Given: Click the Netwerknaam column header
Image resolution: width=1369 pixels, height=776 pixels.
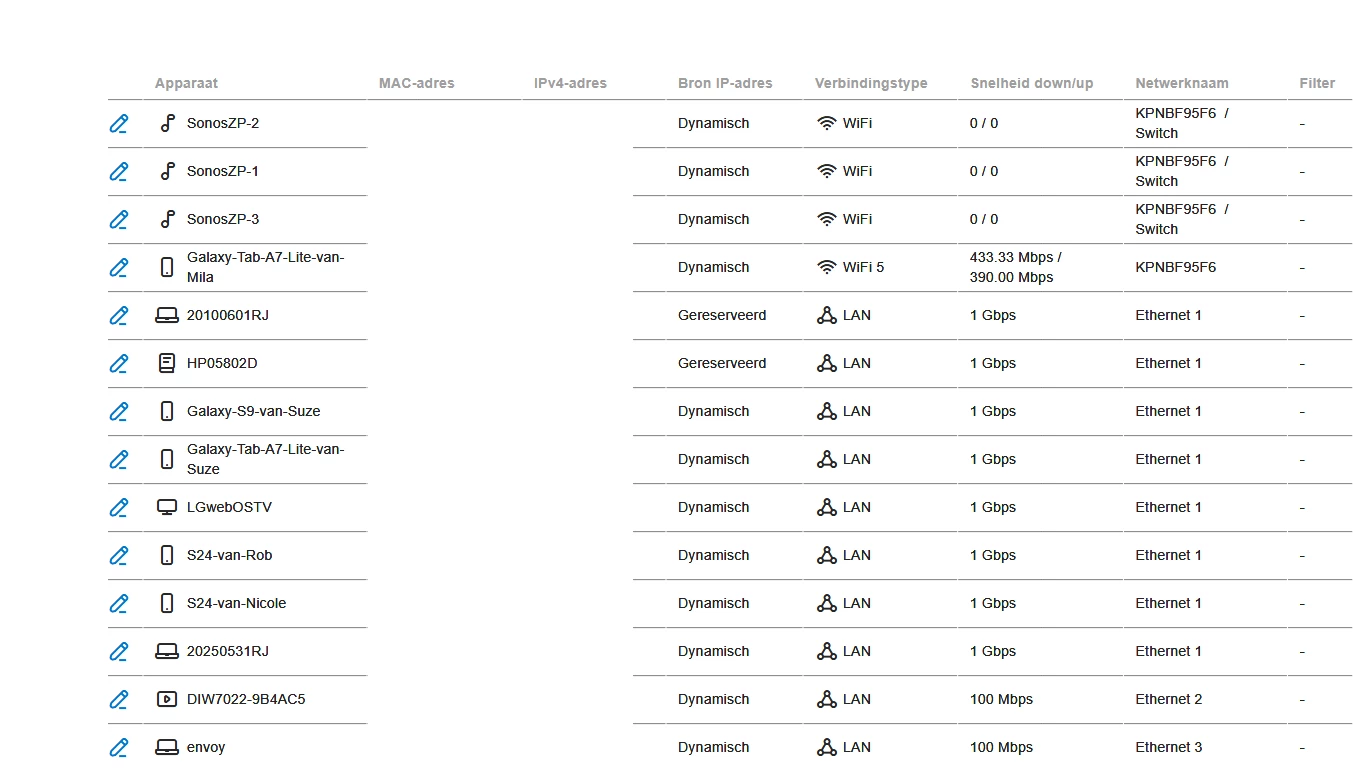Looking at the screenshot, I should (x=1182, y=84).
